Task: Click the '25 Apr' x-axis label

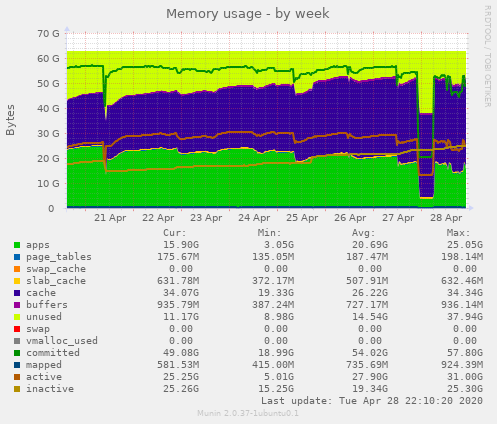Action: coord(302,218)
